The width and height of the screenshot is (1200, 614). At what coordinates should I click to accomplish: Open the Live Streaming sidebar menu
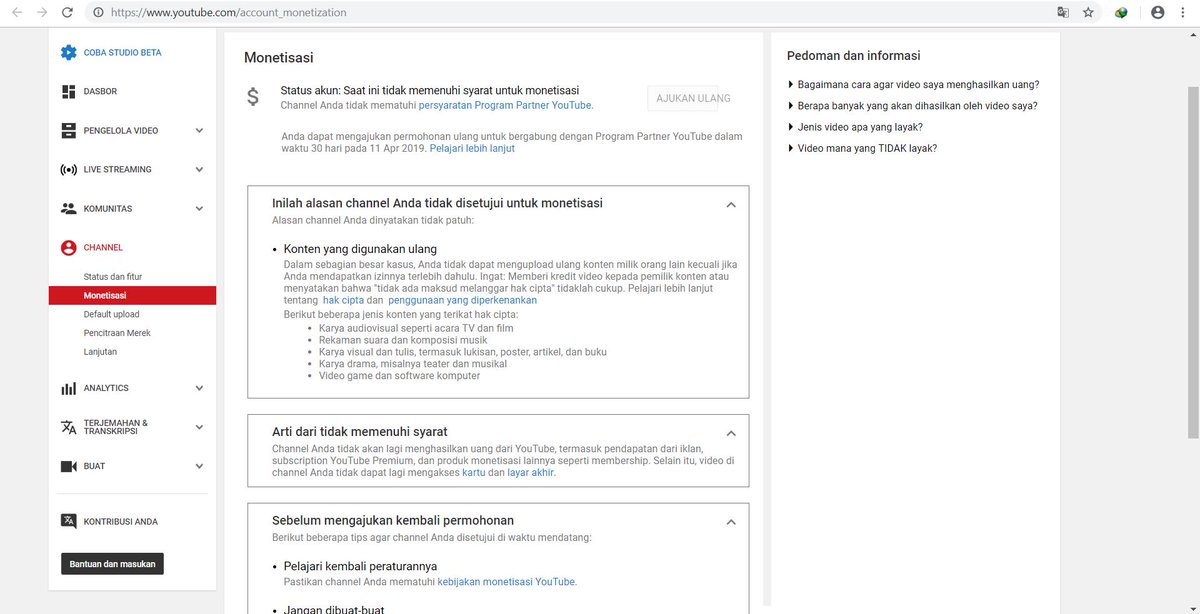pyautogui.click(x=132, y=170)
